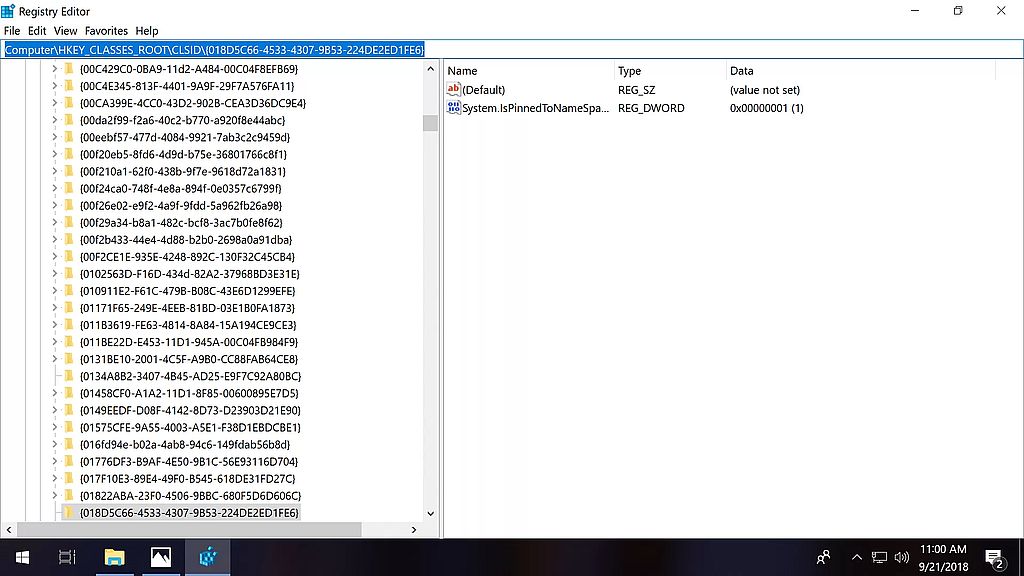The image size is (1024, 576).
Task: Click folder icon of {0149EEDF-D08F-4142-8D73-D23903D21E90}
Action: click(x=69, y=410)
